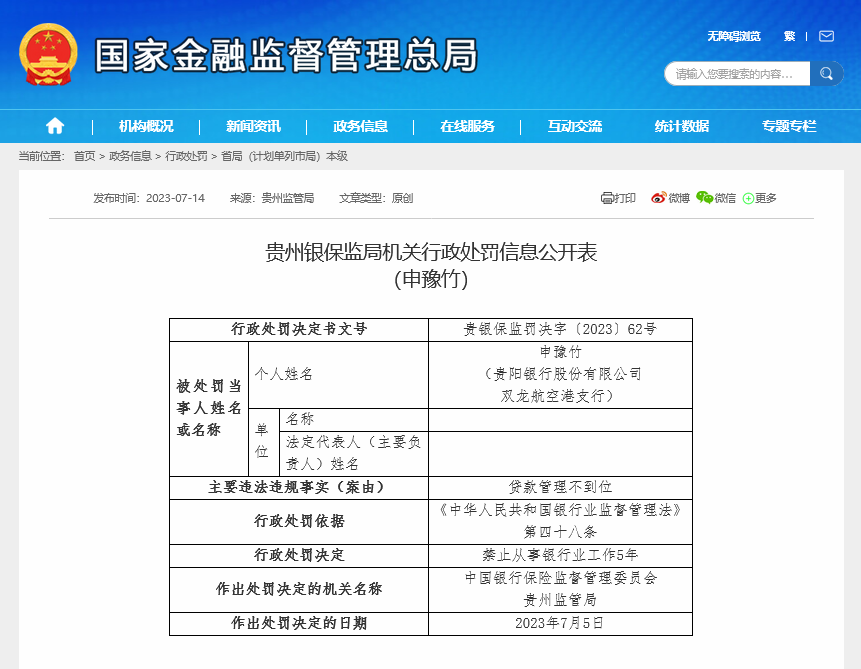Open 省局 (计划单列市局) 本级 breadcrumb
861x669 pixels.
click(x=284, y=156)
